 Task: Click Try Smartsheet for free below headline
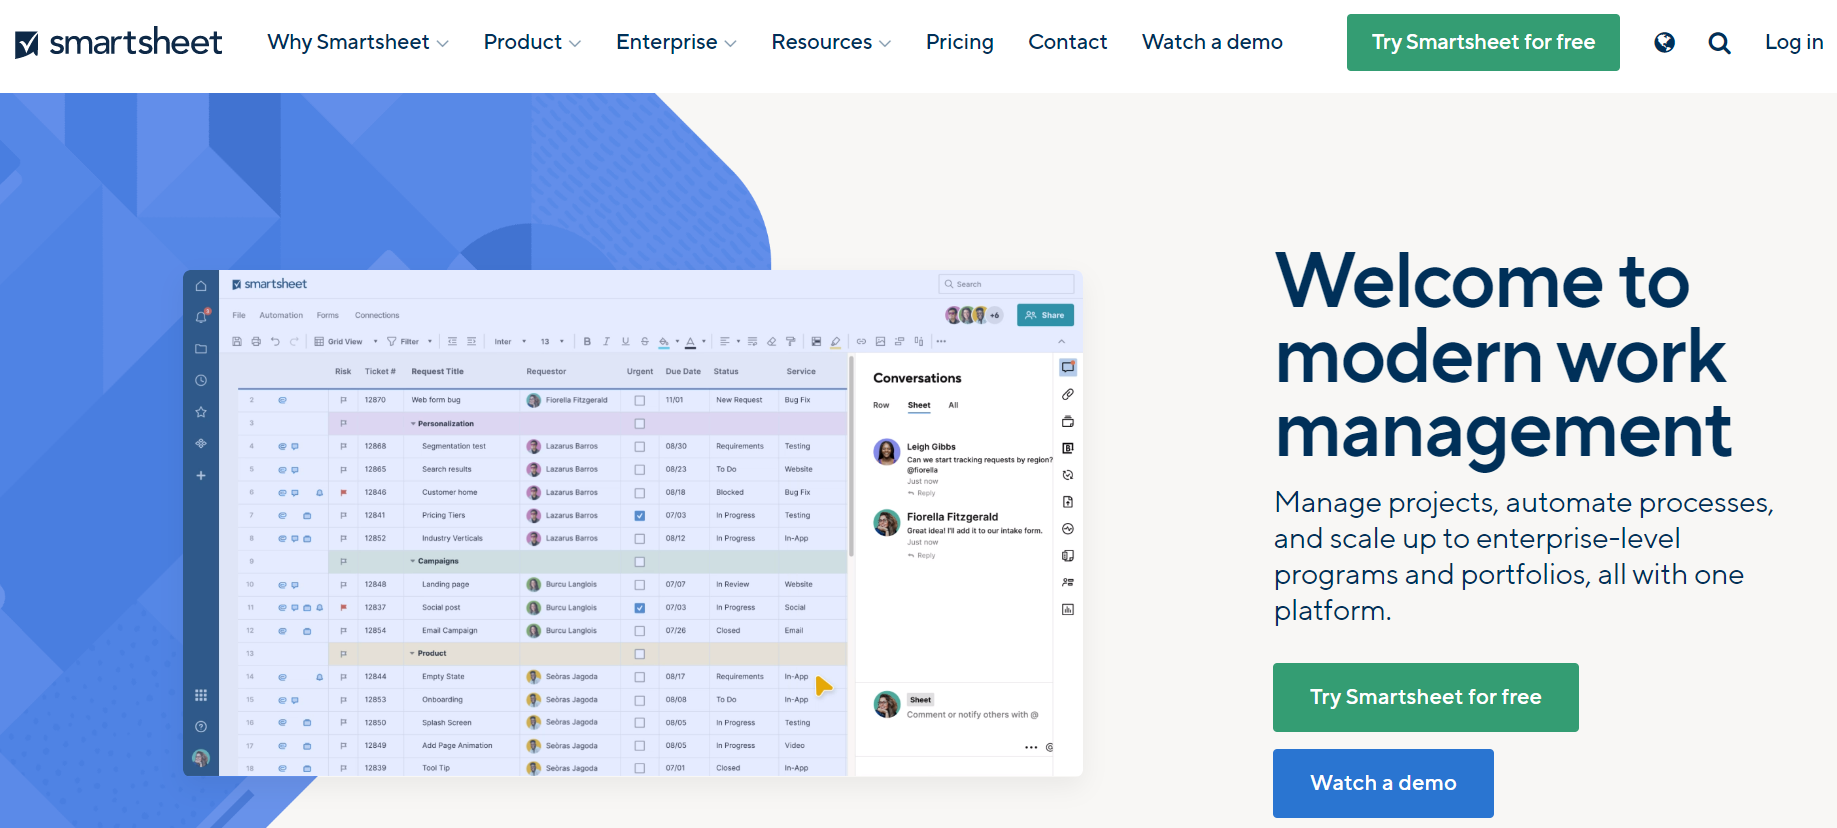[1426, 697]
